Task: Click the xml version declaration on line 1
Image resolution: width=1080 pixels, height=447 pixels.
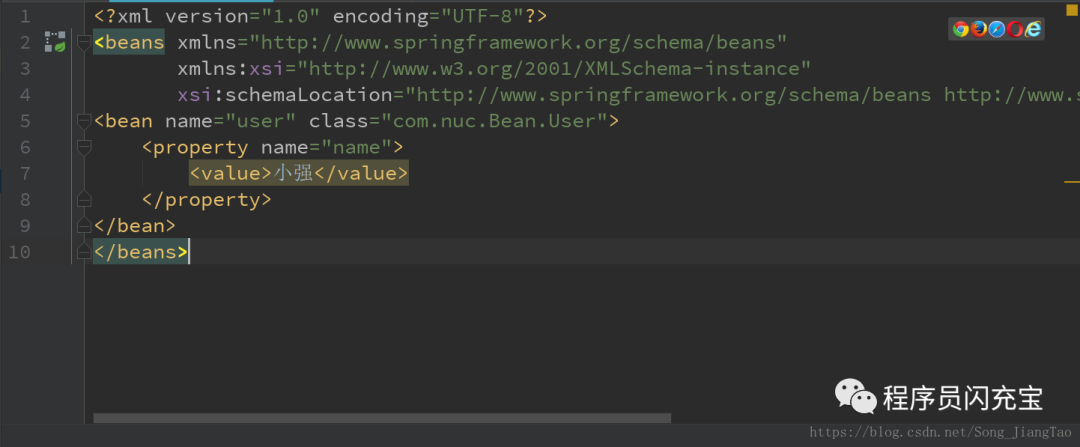Action: coord(321,17)
